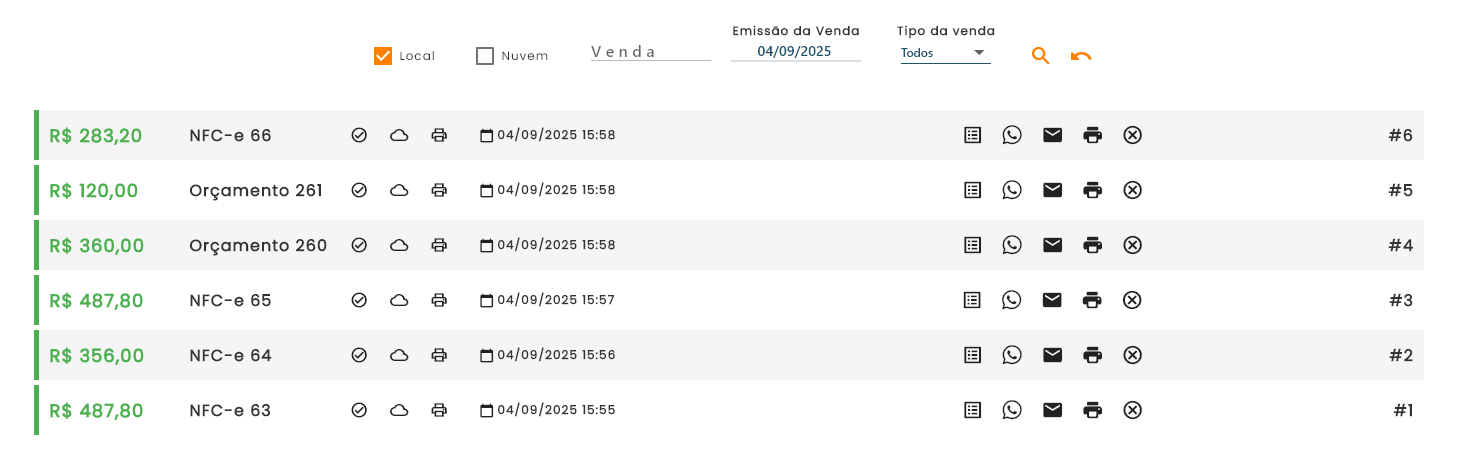Click the Orçamento 261 sale label
Screen dimensions: 1458x456
pyautogui.click(x=255, y=190)
